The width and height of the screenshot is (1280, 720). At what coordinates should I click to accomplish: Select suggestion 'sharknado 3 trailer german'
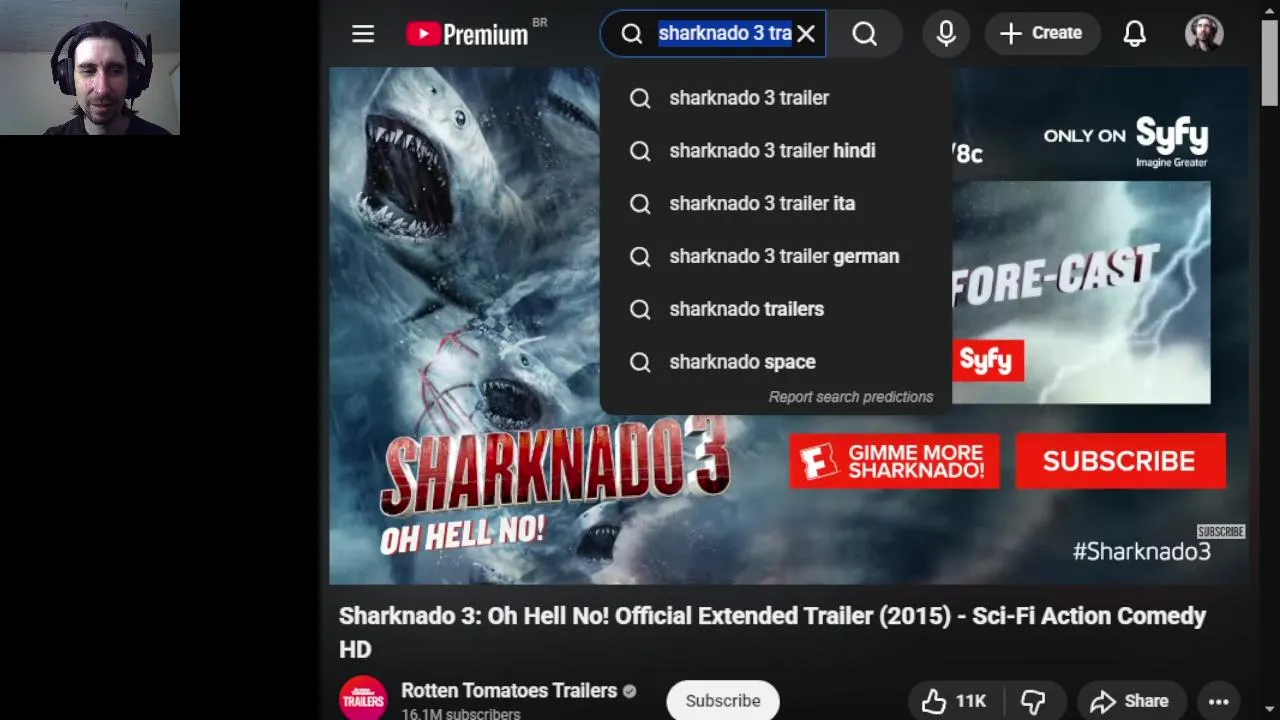click(776, 257)
